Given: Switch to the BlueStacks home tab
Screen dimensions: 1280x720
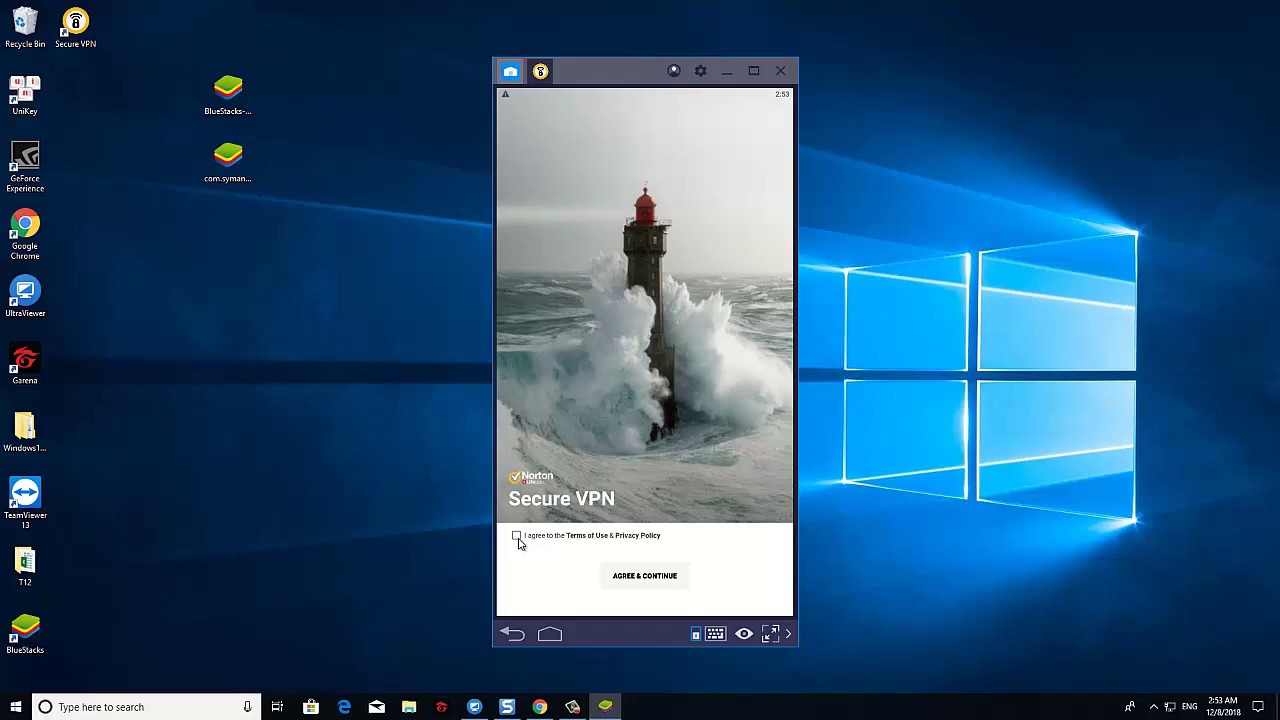Looking at the screenshot, I should pyautogui.click(x=510, y=71).
